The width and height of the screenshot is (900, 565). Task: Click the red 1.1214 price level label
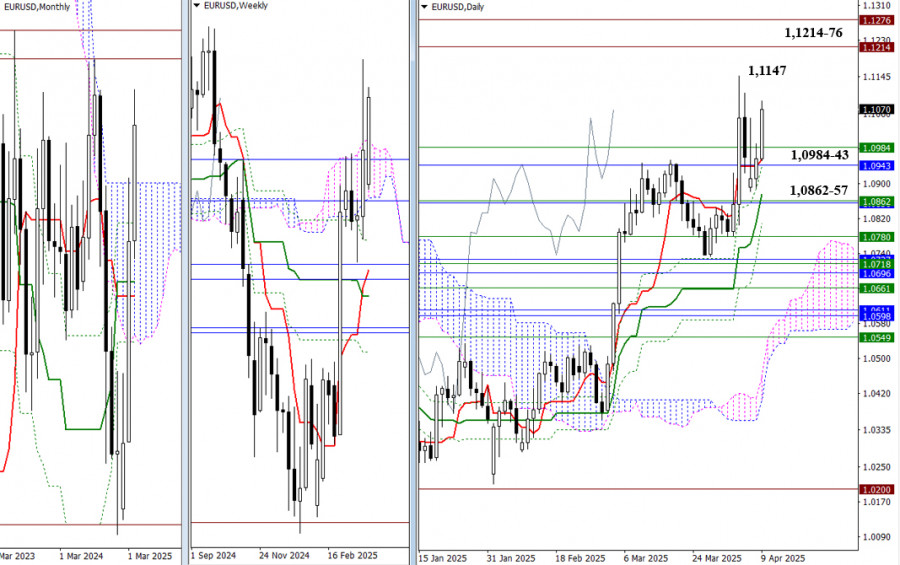[876, 47]
